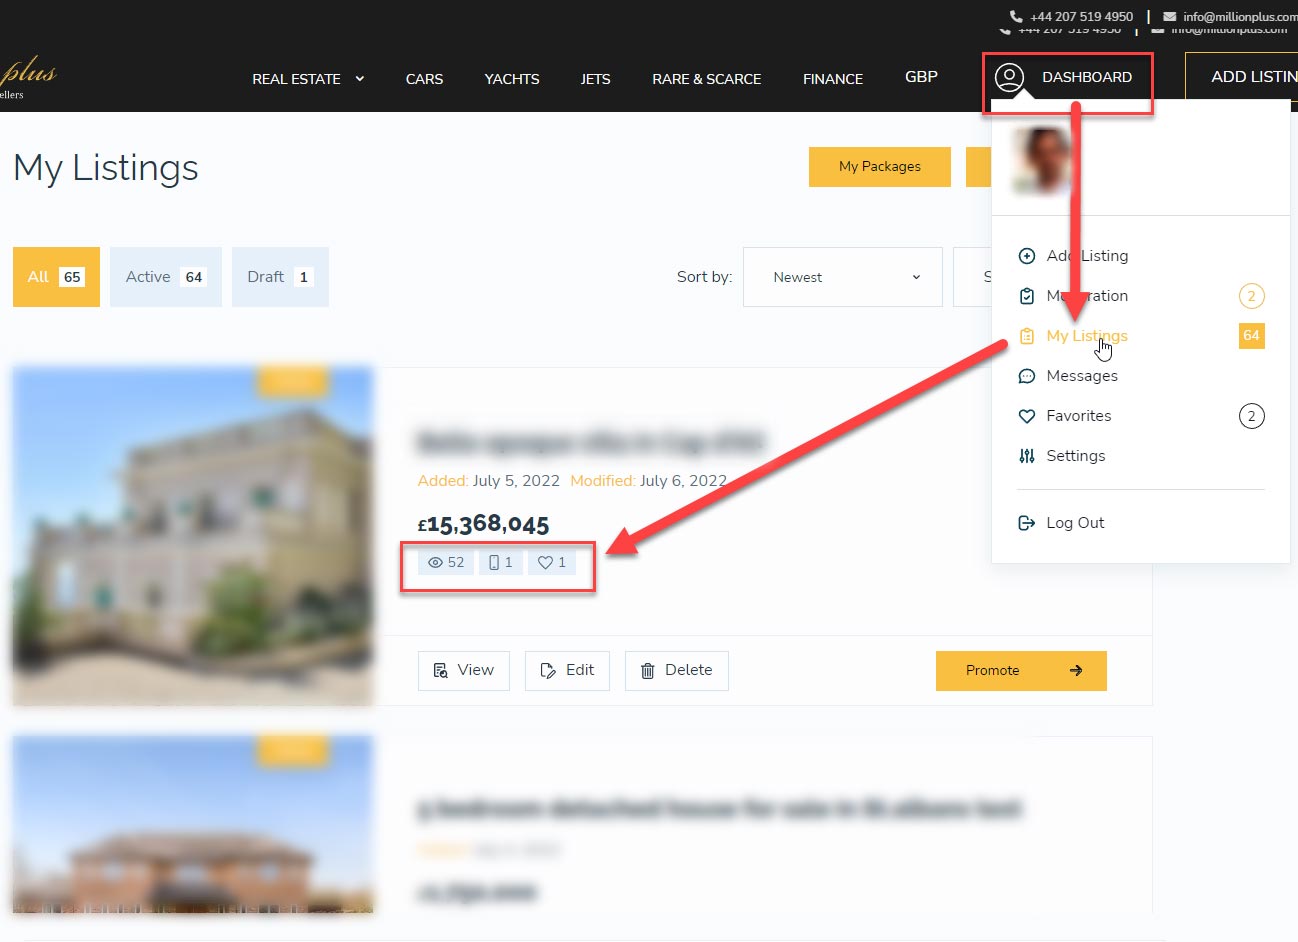
Task: Delete the first listing
Action: coord(677,671)
